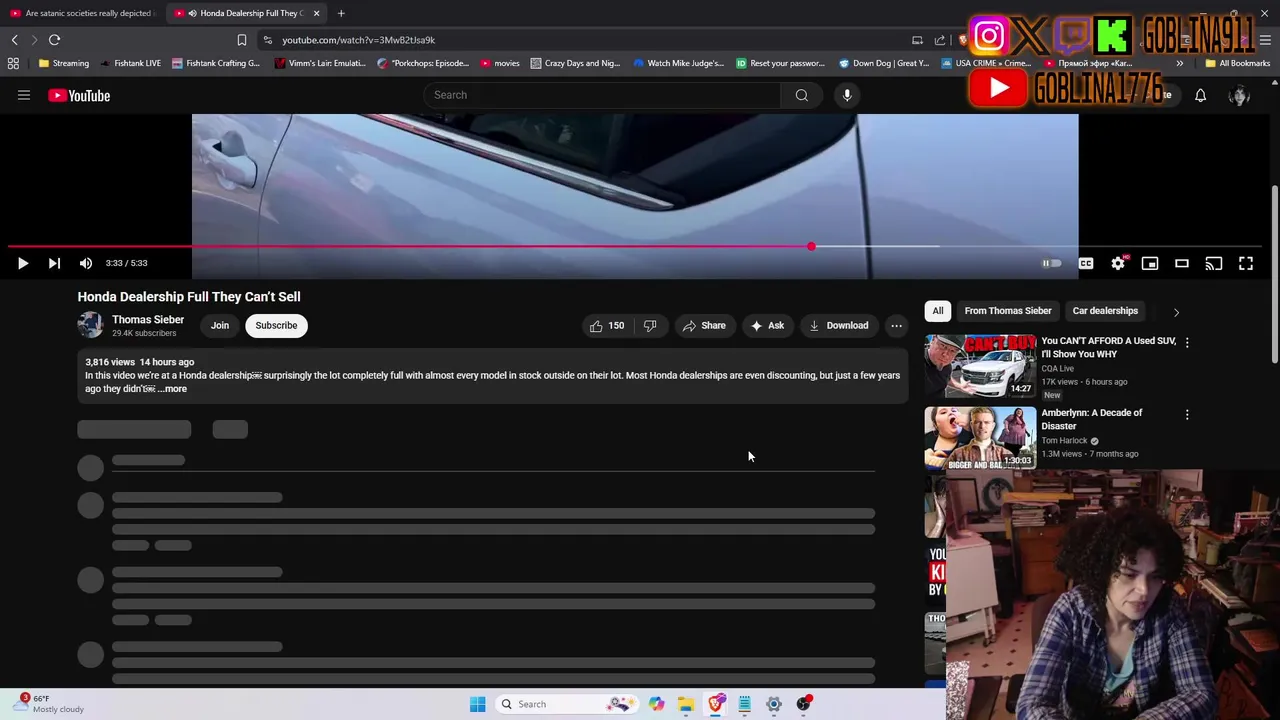Open Fishtank Crafting bookmark
This screenshot has width=1280, height=720.
pyautogui.click(x=215, y=63)
